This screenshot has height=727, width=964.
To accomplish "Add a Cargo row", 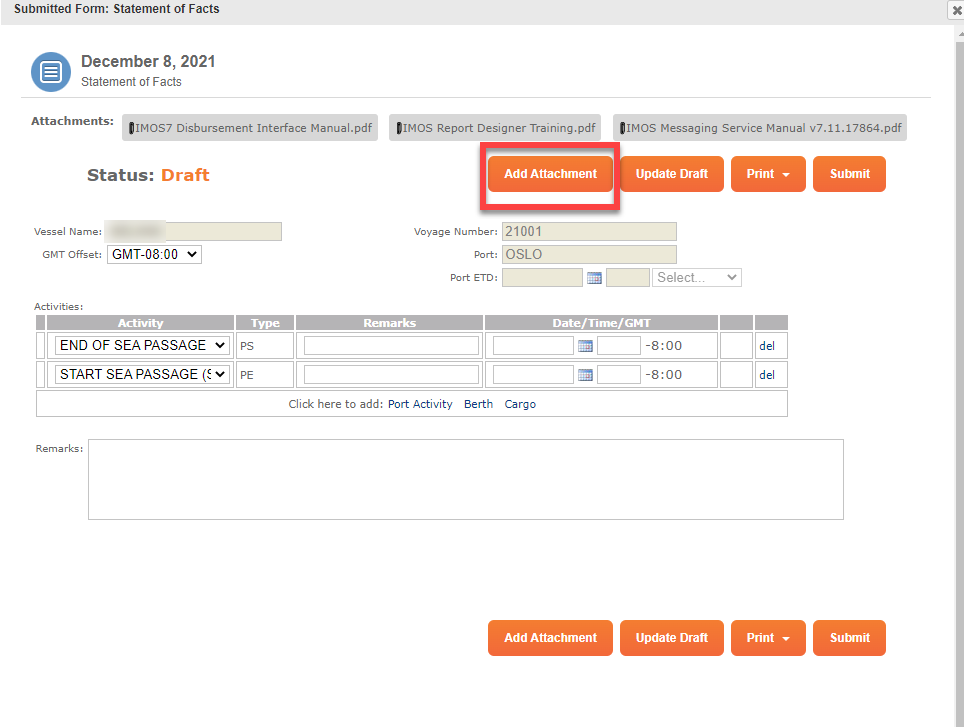I will (520, 403).
